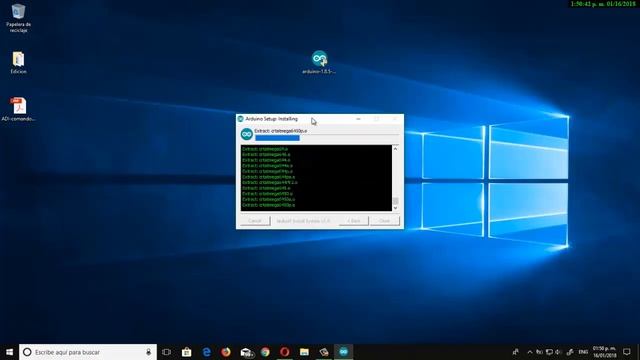Click the Extract status line above the progress bar
The height and width of the screenshot is (360, 640).
[281, 131]
